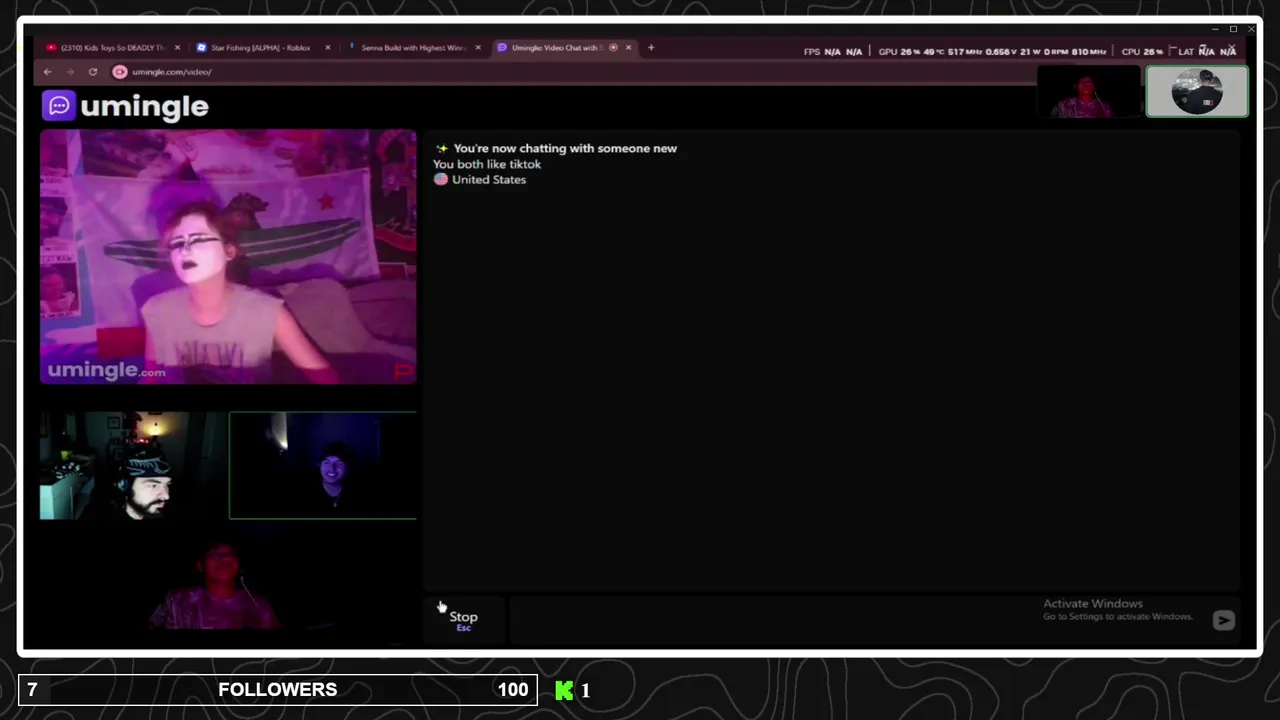Close the Umingle Video Chat tab
This screenshot has height=720, width=1280.
click(628, 47)
